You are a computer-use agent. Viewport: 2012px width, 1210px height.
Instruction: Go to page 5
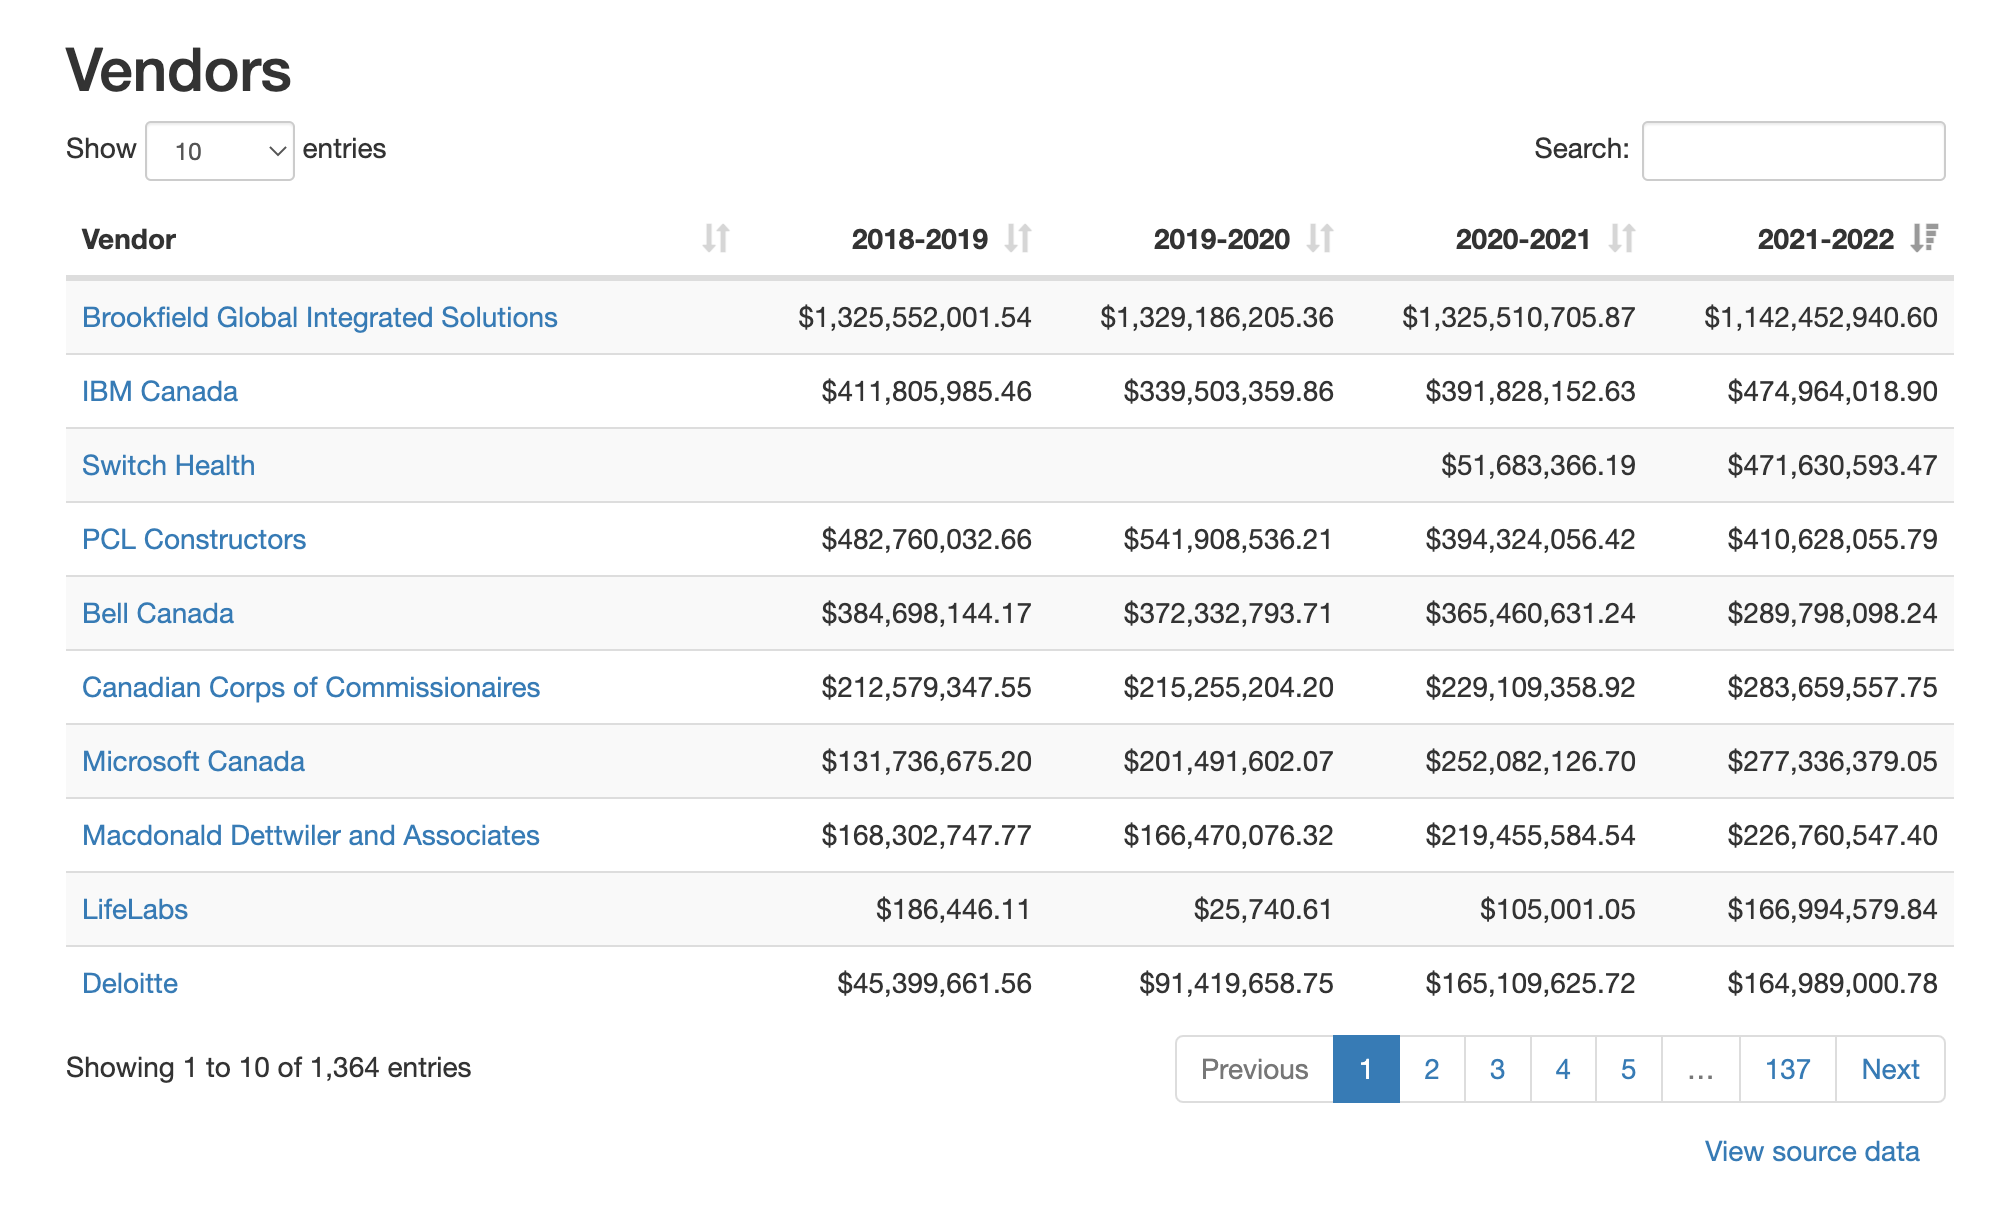1629,1069
